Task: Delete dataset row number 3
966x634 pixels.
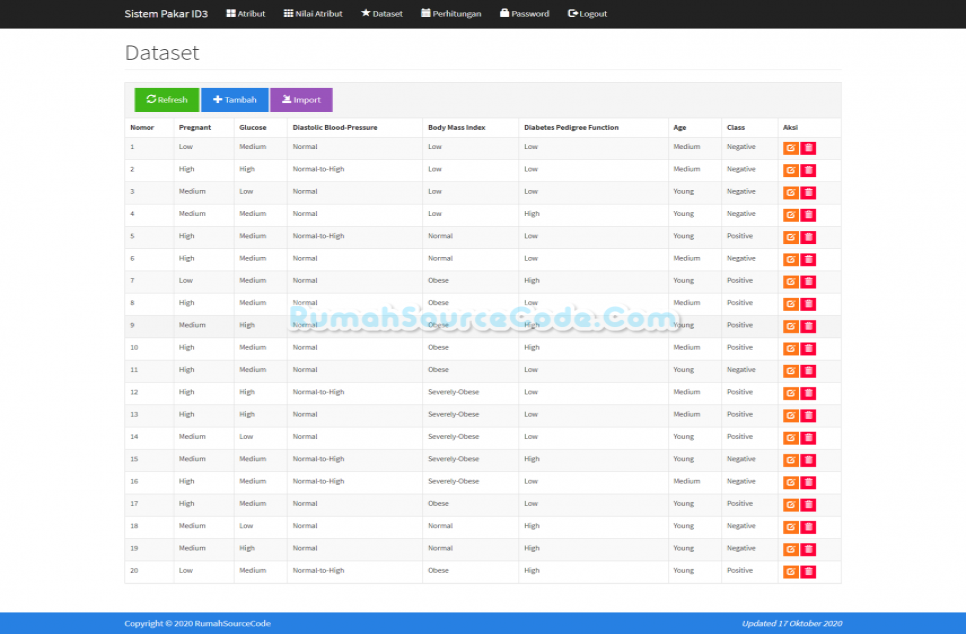Action: click(808, 193)
